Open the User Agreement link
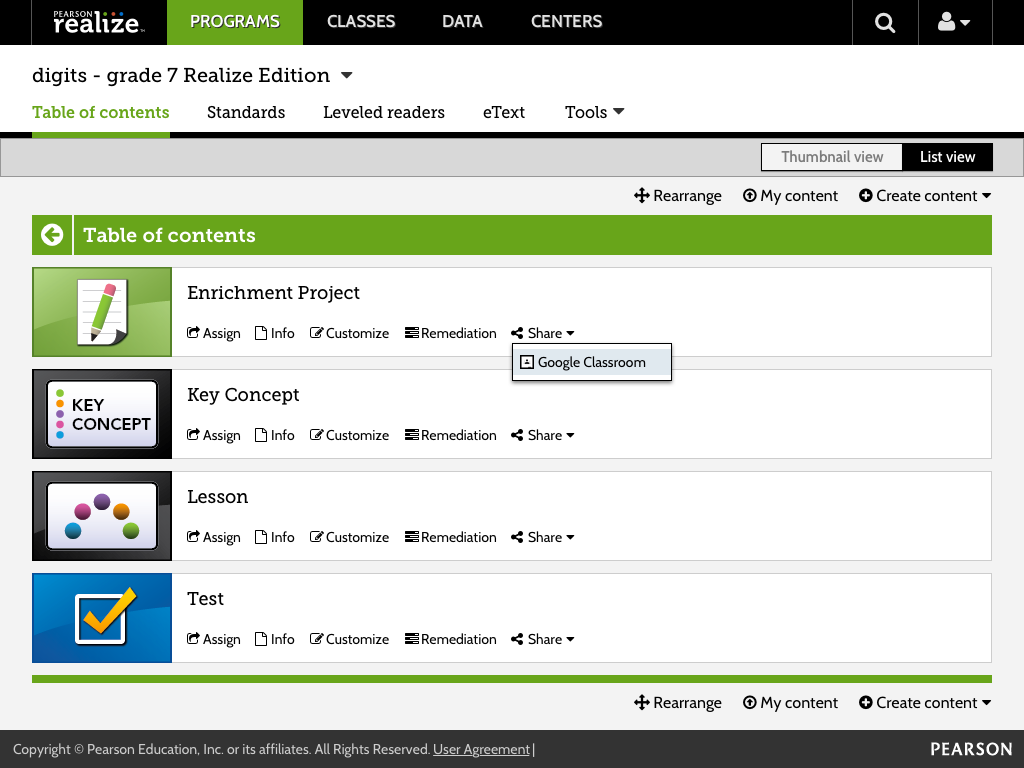Viewport: 1024px width, 768px height. pos(481,749)
